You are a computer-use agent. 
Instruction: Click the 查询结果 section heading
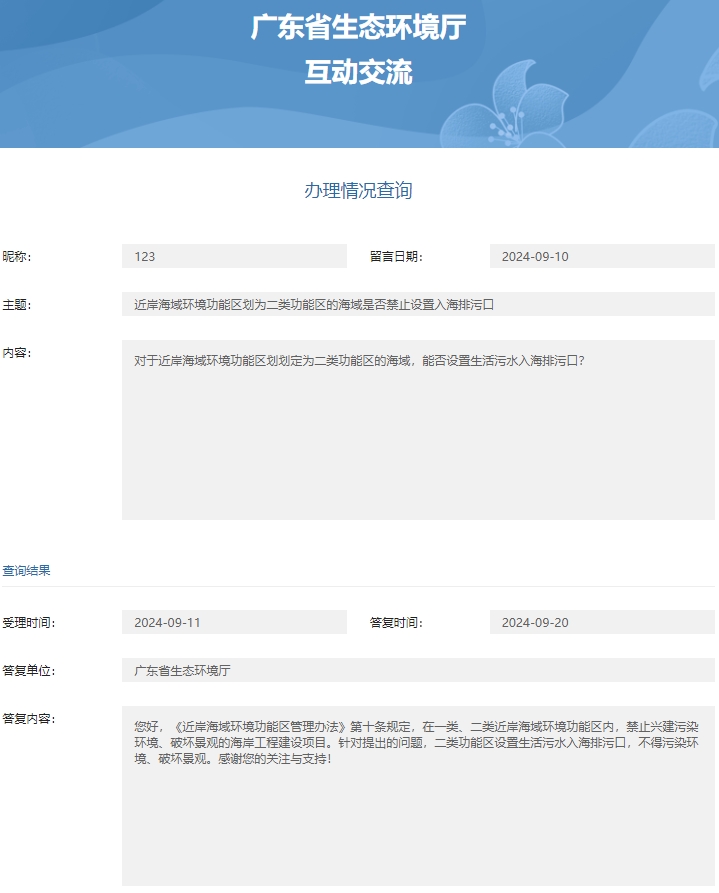click(x=26, y=570)
